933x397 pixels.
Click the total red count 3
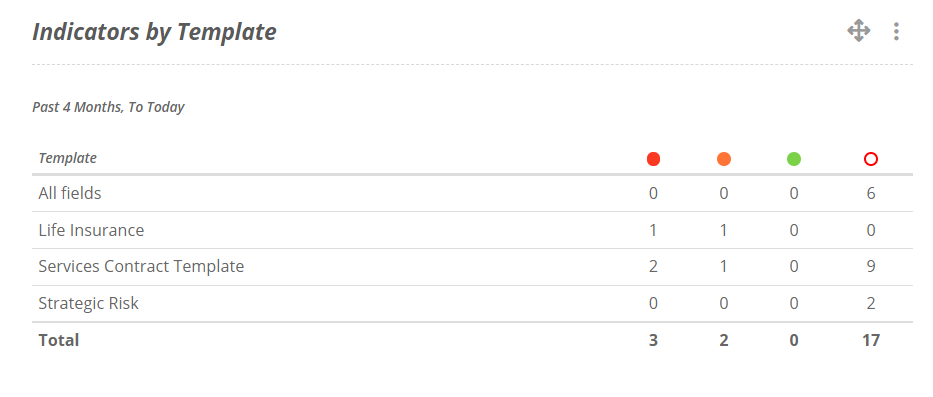653,340
